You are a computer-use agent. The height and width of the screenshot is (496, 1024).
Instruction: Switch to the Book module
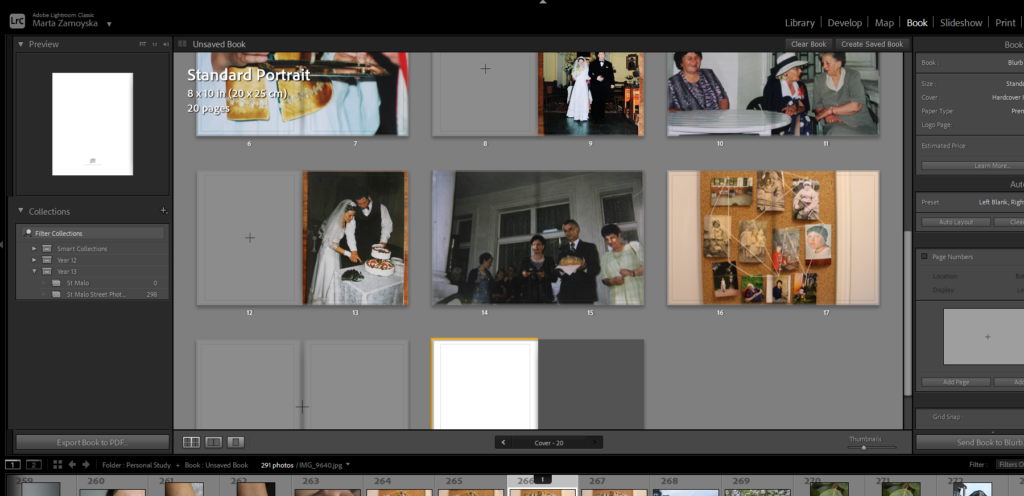pos(917,23)
